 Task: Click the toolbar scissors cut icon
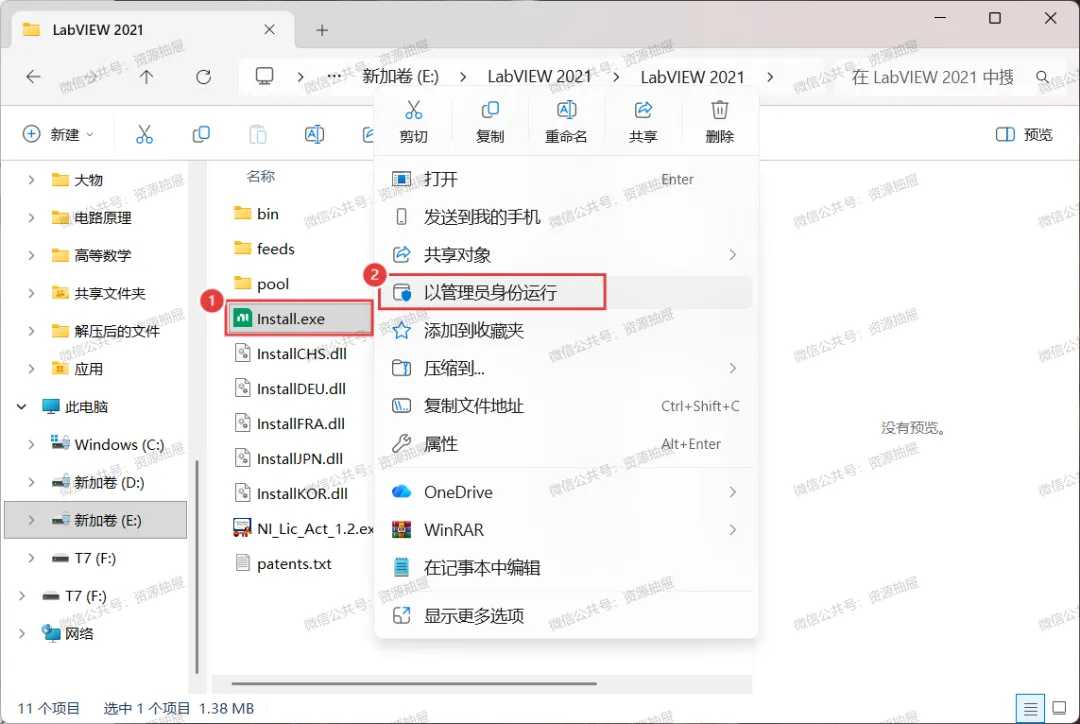144,134
